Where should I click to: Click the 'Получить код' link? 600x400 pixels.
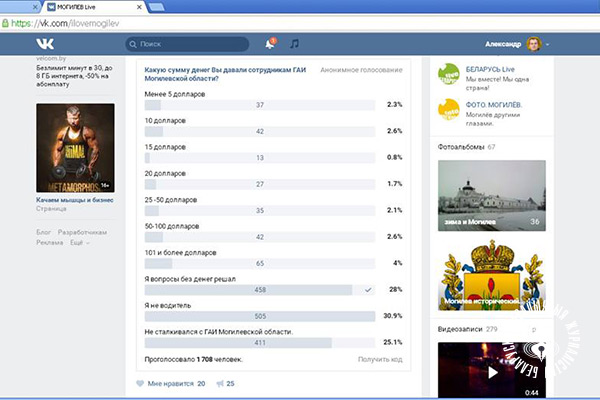(x=380, y=357)
